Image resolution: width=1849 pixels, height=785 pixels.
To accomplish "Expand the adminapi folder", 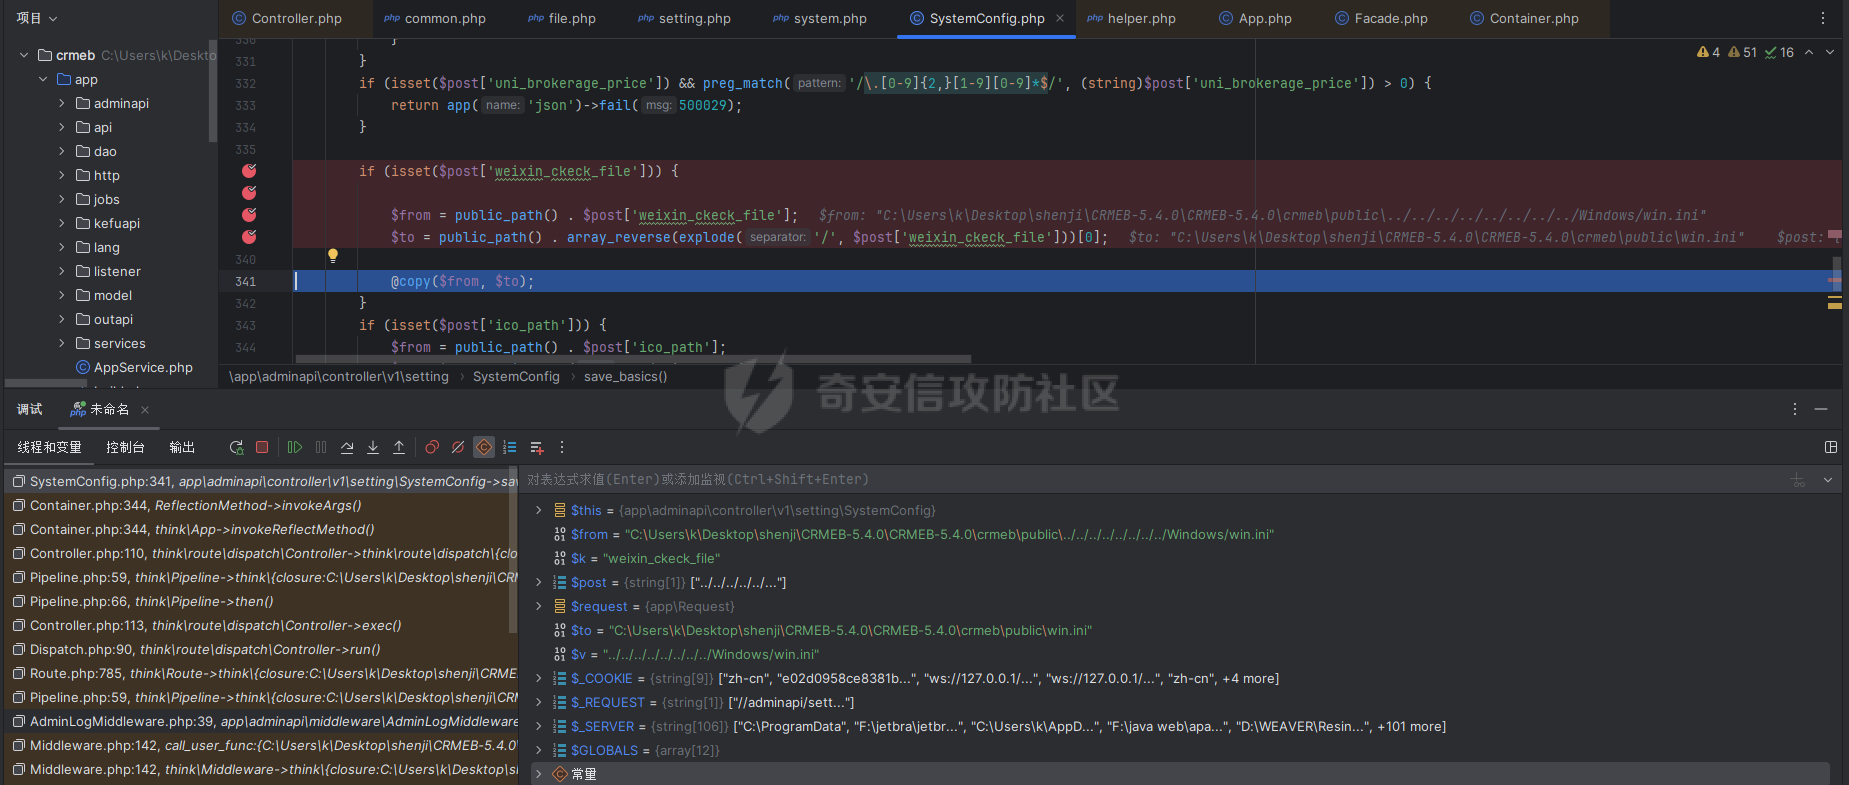I will [62, 103].
